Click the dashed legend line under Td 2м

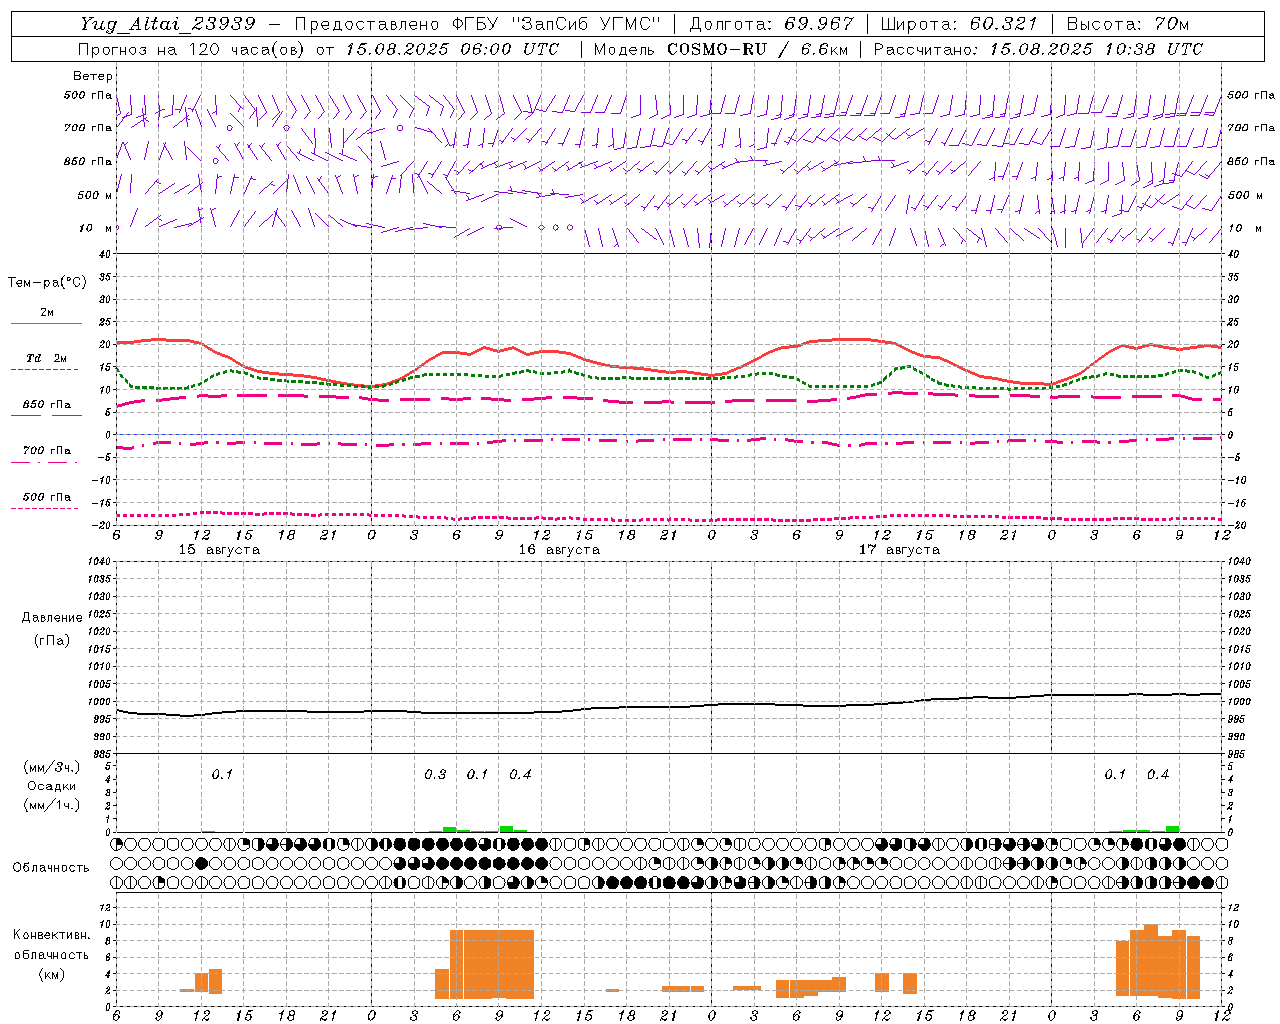pyautogui.click(x=45, y=370)
